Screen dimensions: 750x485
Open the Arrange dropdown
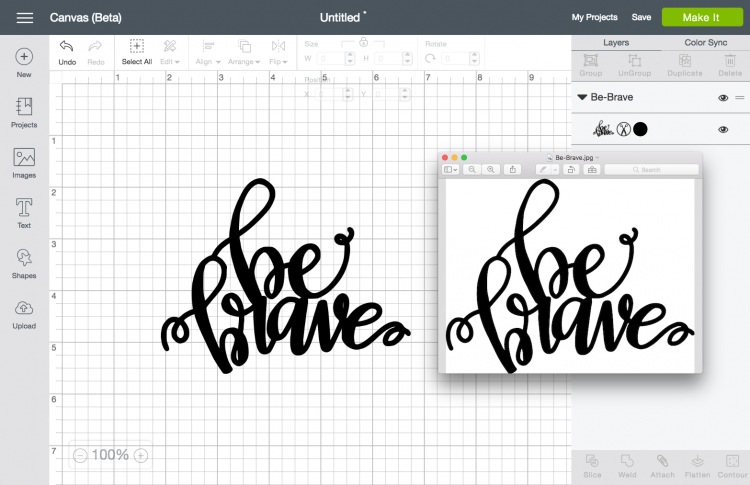(x=244, y=53)
